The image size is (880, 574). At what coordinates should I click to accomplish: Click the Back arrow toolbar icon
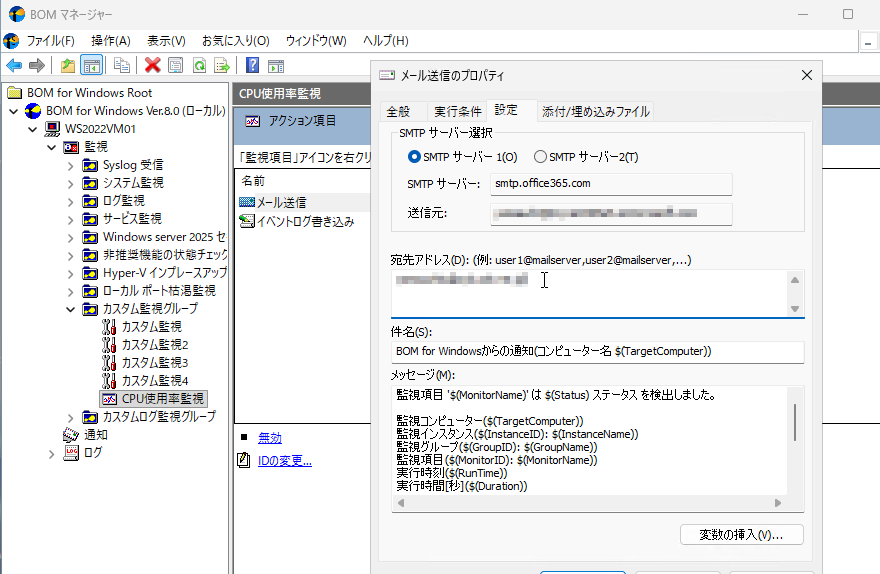coord(13,66)
